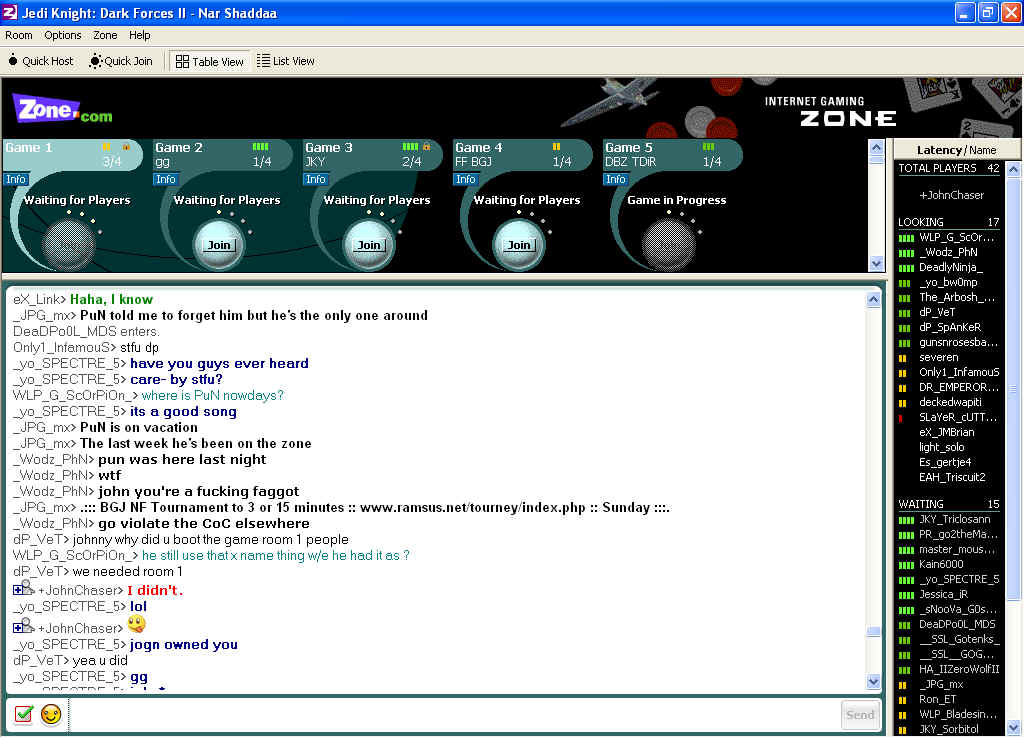The width and height of the screenshot is (1024, 738).
Task: Click the chat message input field
Action: (x=454, y=714)
